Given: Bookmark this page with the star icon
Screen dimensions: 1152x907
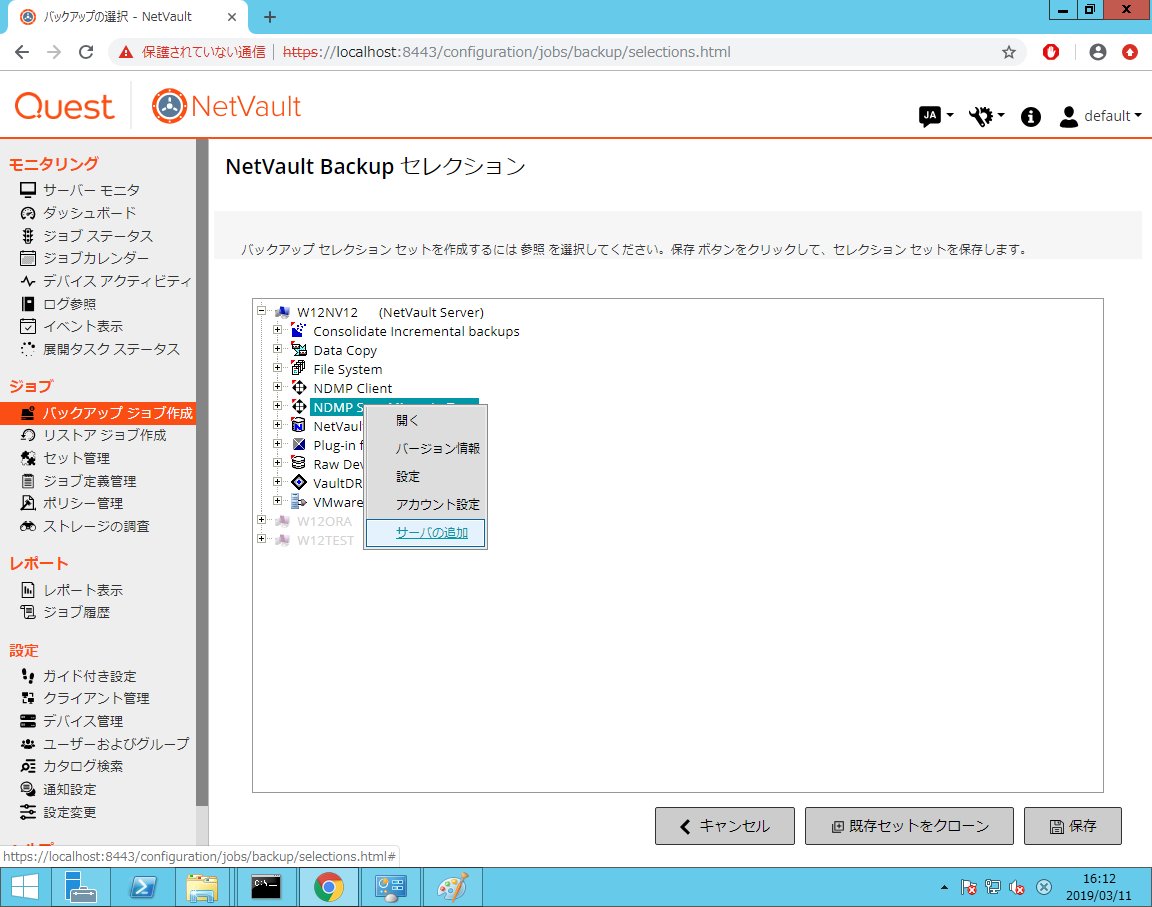Looking at the screenshot, I should click(x=1009, y=52).
